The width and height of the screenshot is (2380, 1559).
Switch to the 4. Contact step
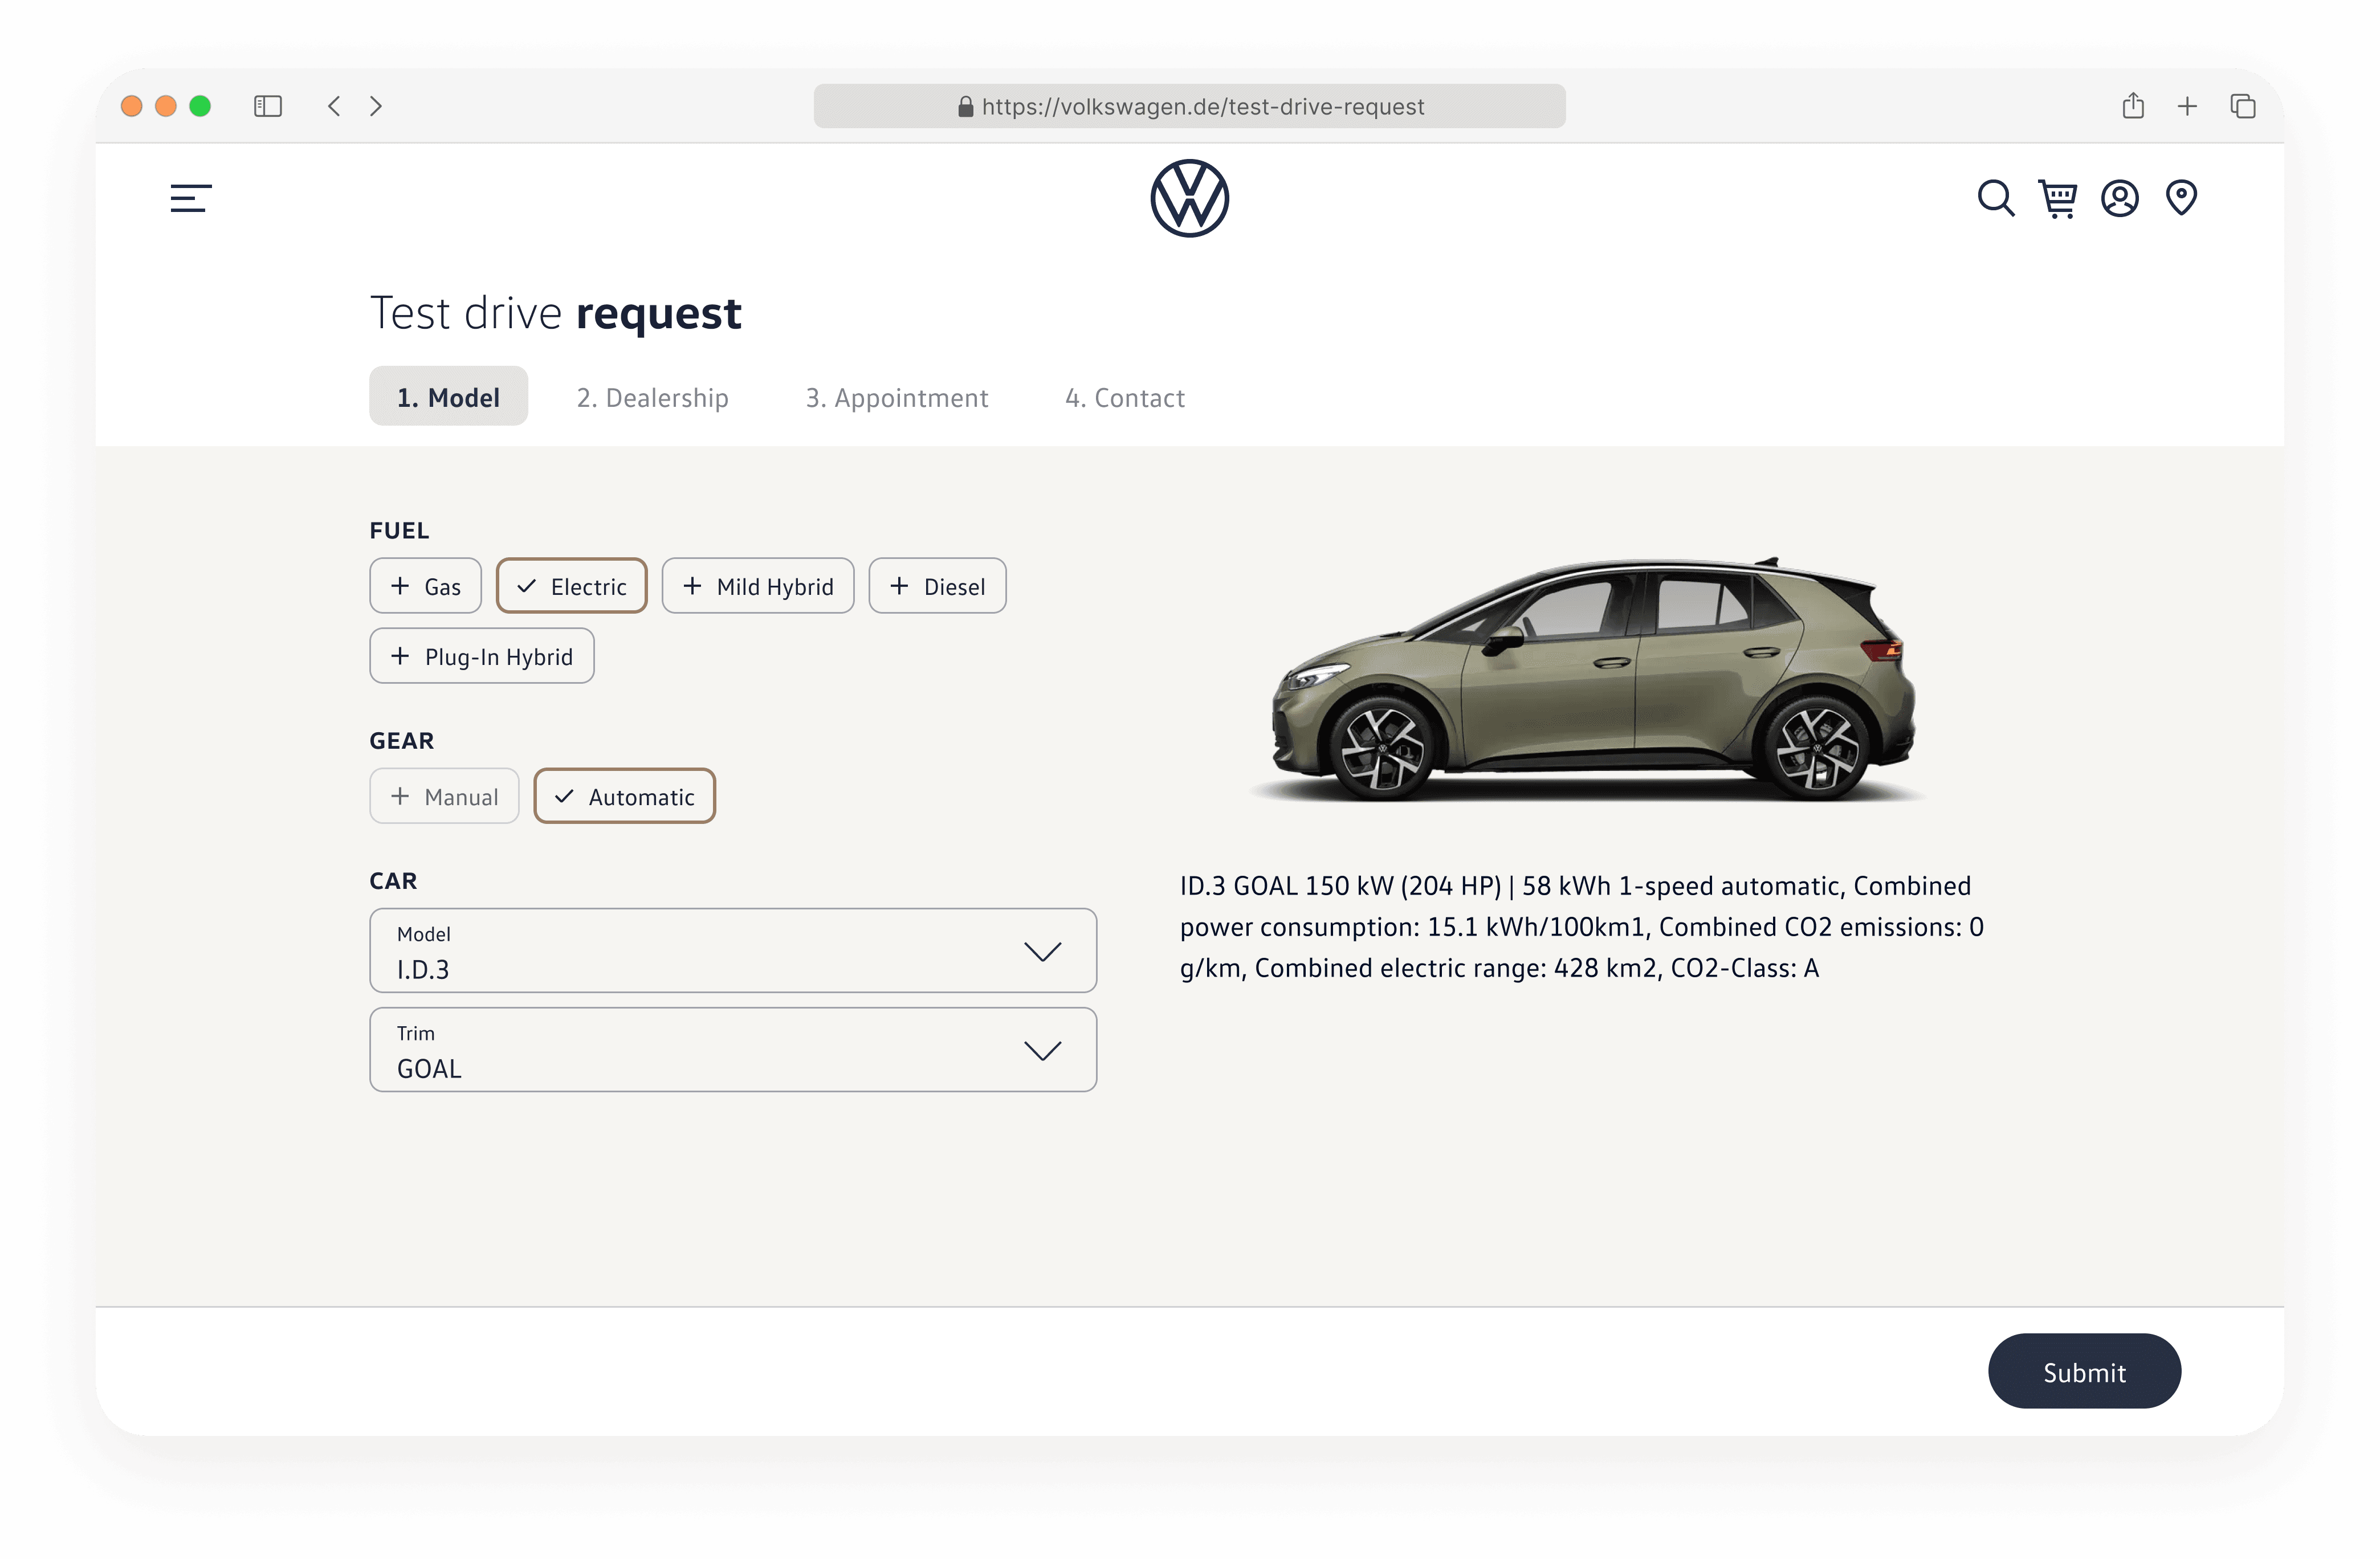[x=1124, y=397]
